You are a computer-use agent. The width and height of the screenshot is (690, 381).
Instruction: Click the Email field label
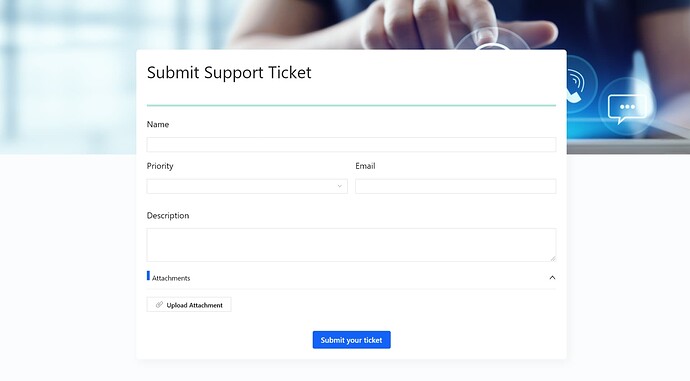(x=365, y=166)
